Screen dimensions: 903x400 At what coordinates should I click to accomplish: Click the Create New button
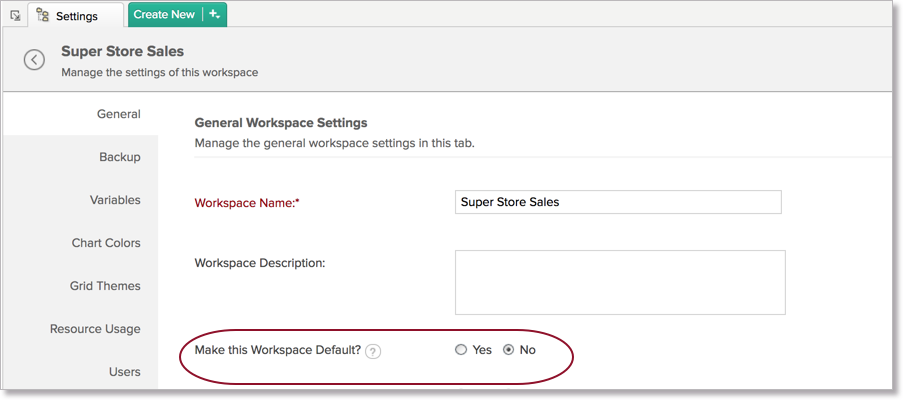pos(164,14)
